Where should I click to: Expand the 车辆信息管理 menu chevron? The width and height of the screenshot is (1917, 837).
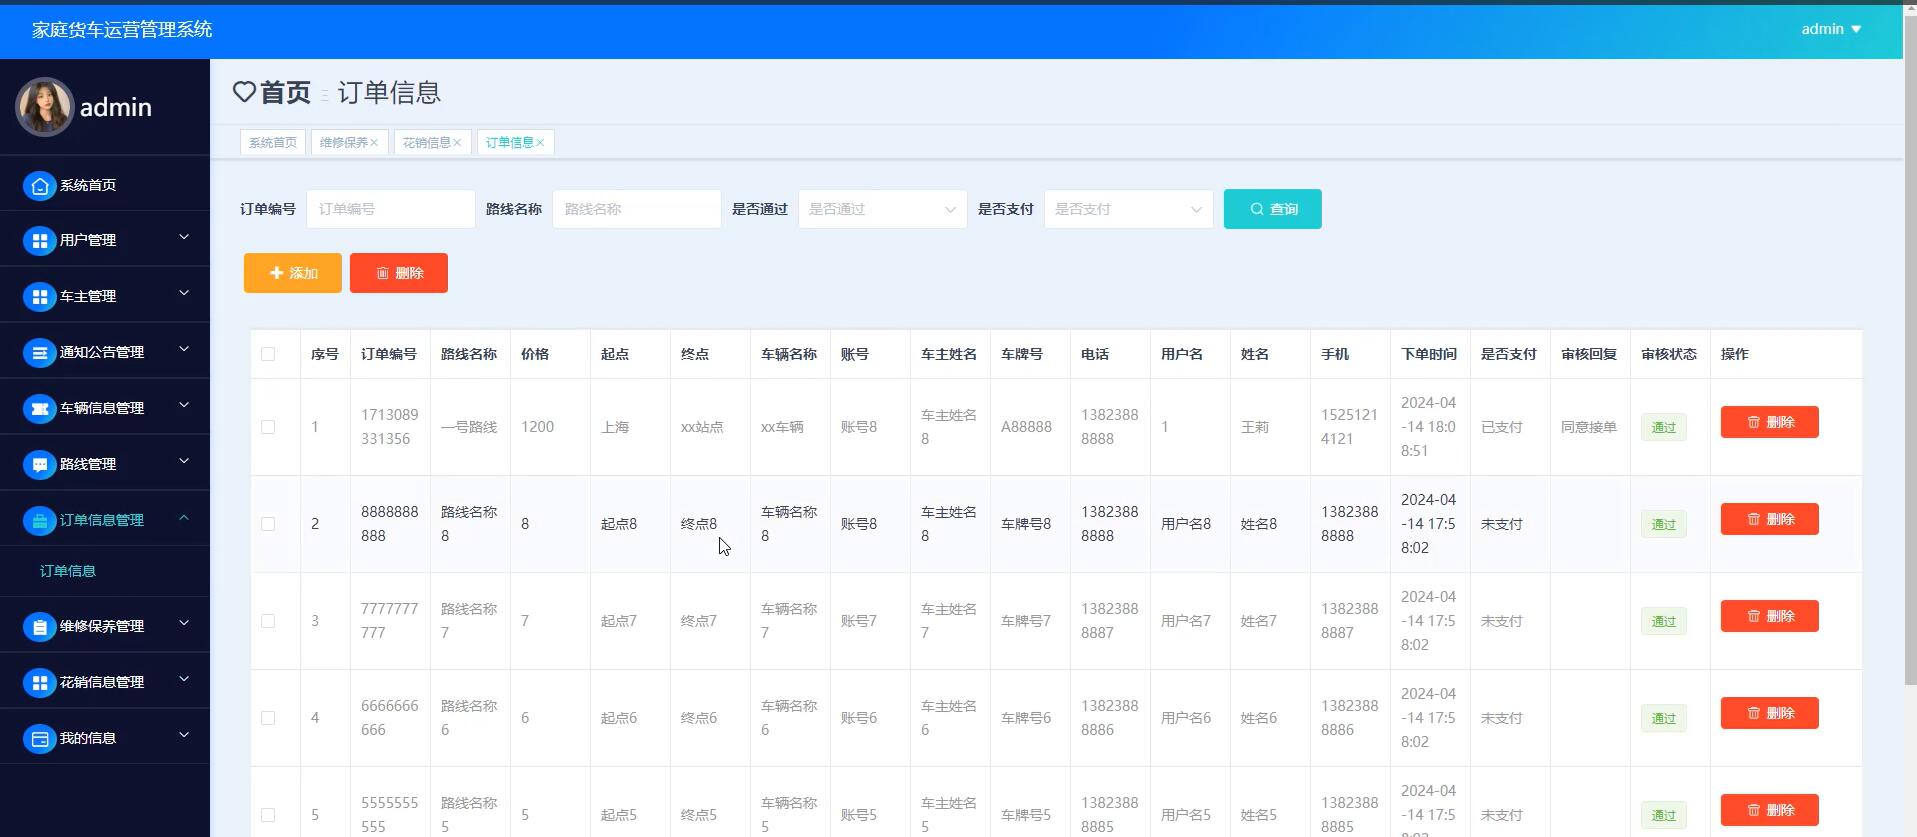[x=184, y=405]
